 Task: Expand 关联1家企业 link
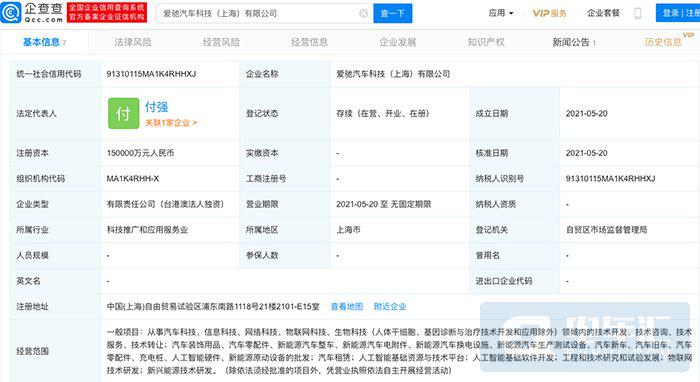click(x=171, y=123)
